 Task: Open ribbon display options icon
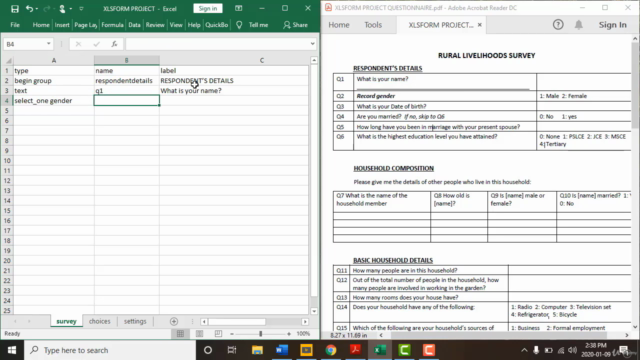pos(239,8)
